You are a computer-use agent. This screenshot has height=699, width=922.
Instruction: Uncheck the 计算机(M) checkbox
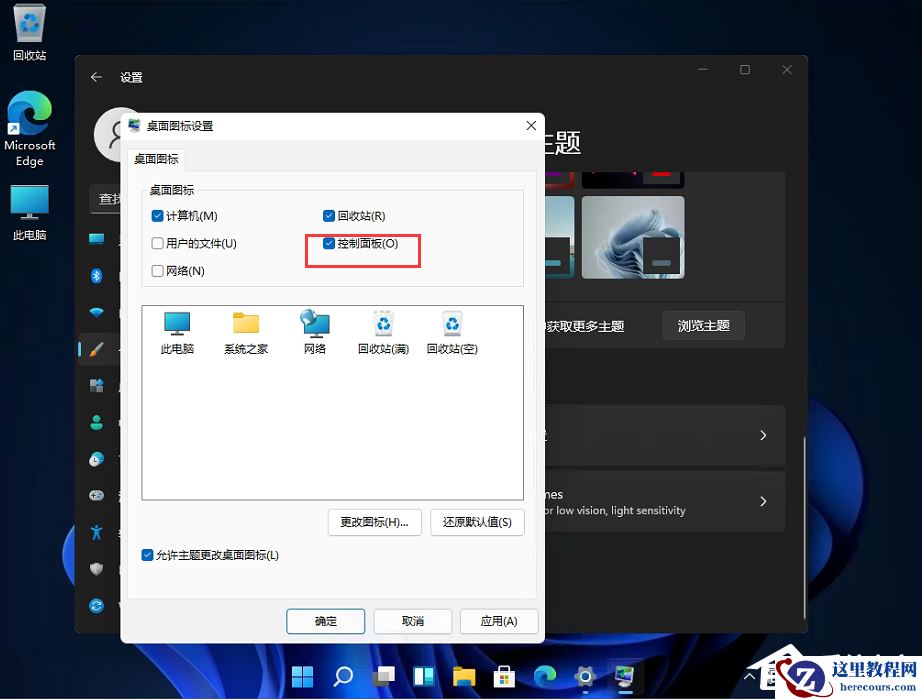157,215
